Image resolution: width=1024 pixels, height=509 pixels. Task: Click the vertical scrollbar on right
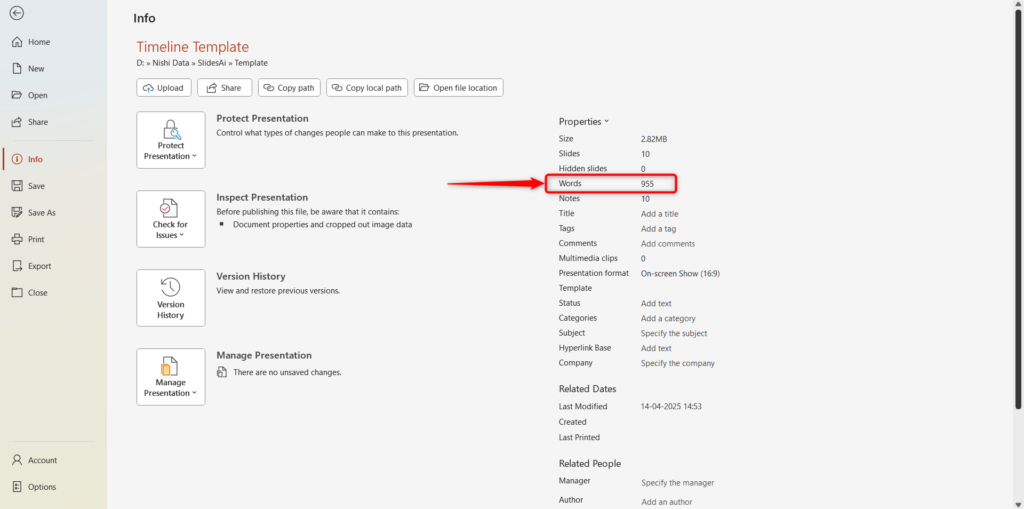(x=1017, y=200)
